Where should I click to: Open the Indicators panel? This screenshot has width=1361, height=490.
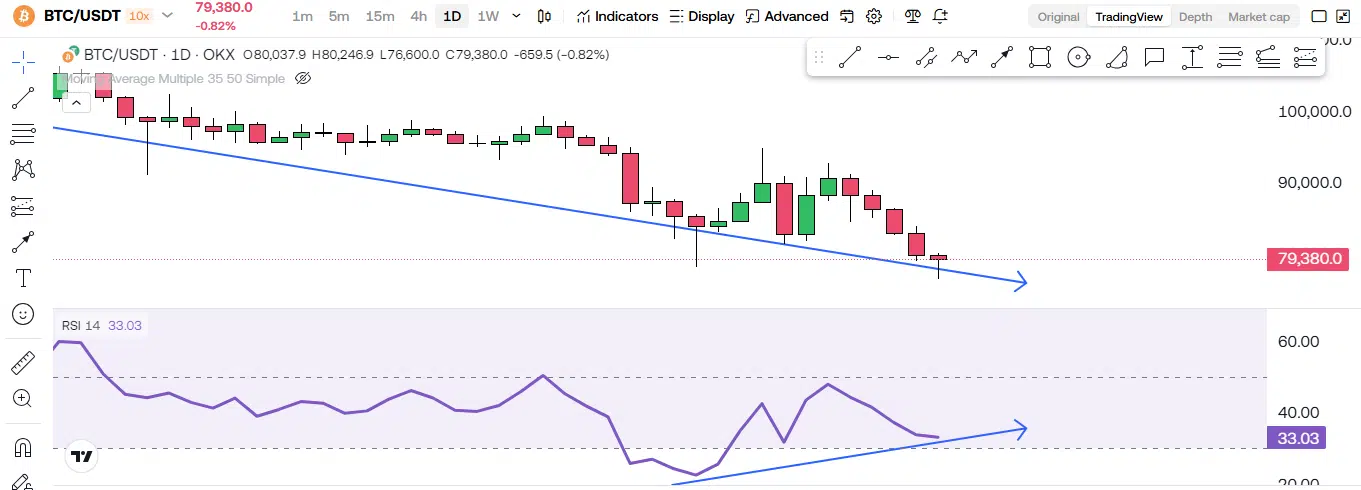click(x=617, y=16)
